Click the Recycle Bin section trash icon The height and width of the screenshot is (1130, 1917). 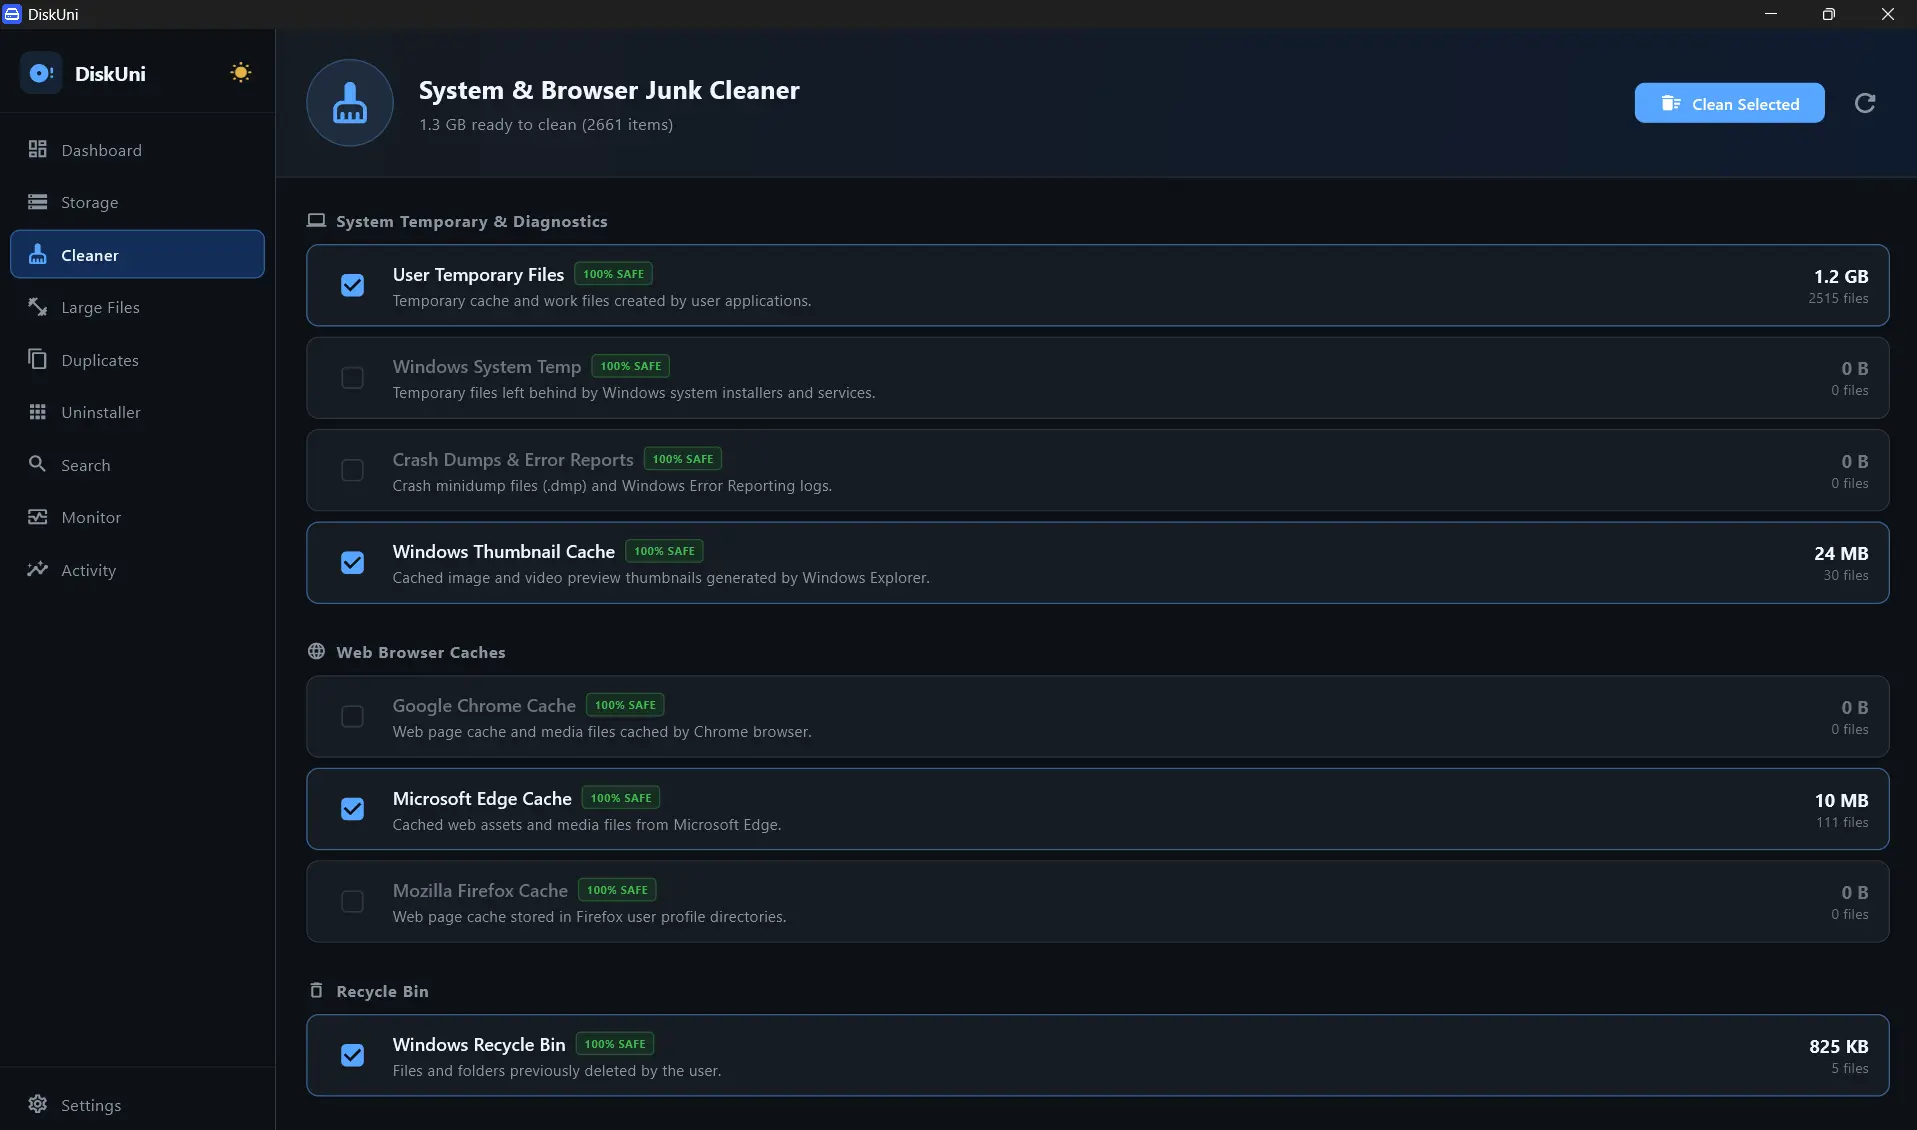tap(316, 990)
